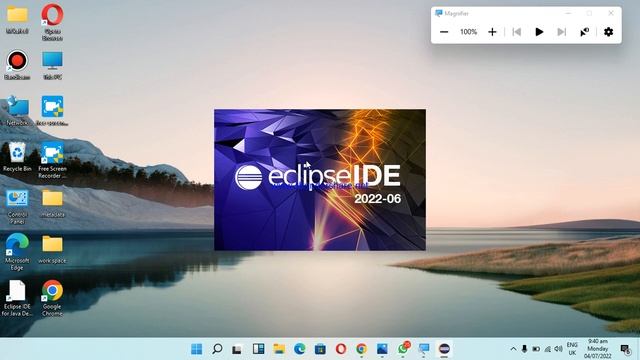
Task: Select the Opera Browser desktop shortcut
Action: point(52,22)
